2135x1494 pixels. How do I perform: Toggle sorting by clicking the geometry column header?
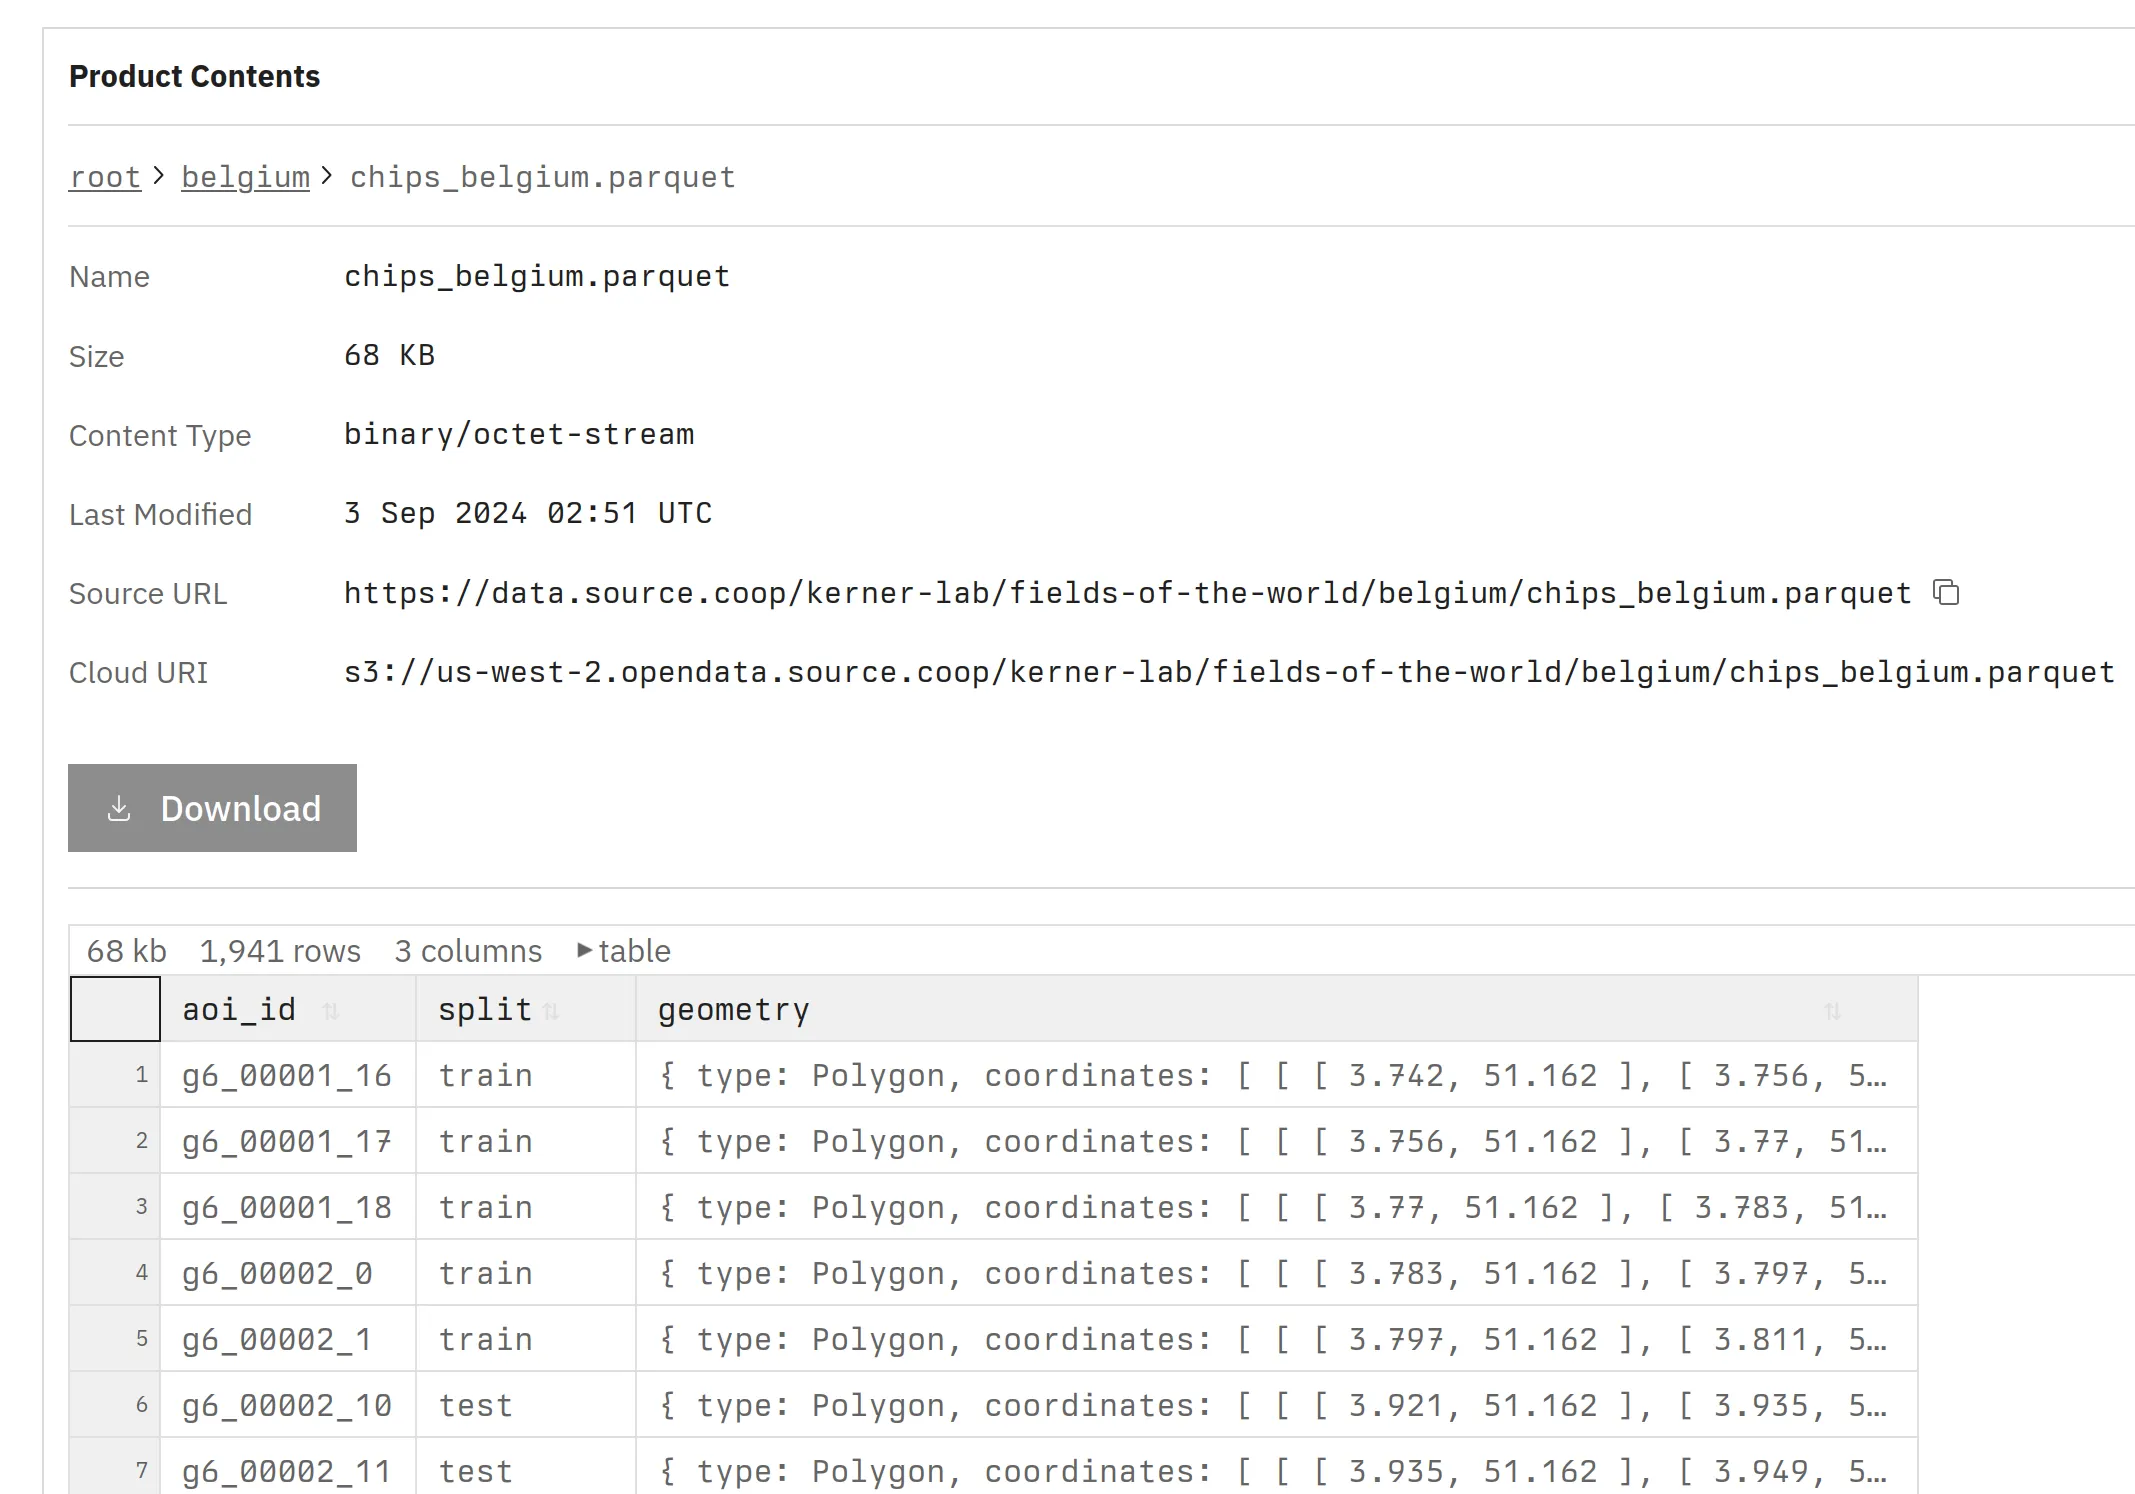734,1009
